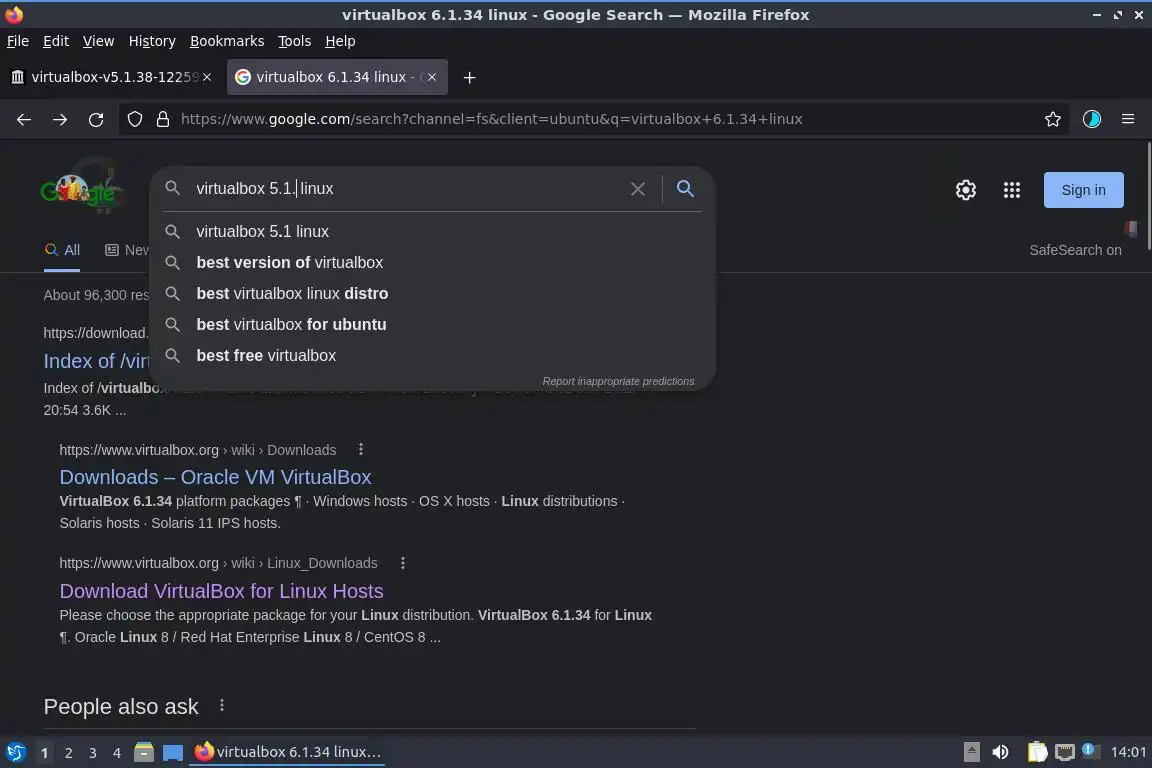Go forward to the next page
This screenshot has height=768, width=1152.
tap(60, 119)
